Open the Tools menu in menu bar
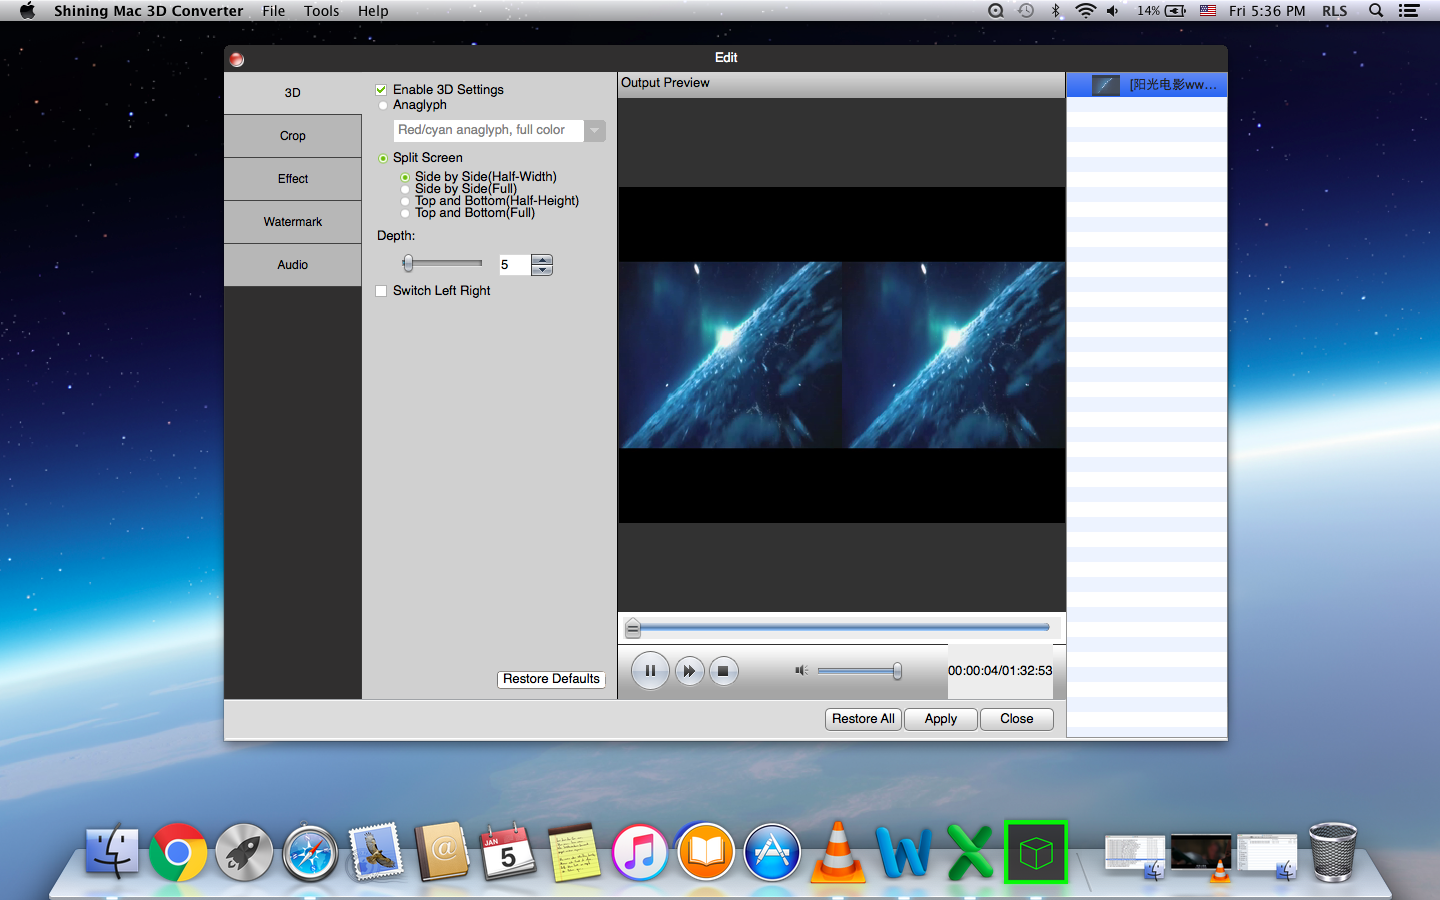 (x=321, y=11)
